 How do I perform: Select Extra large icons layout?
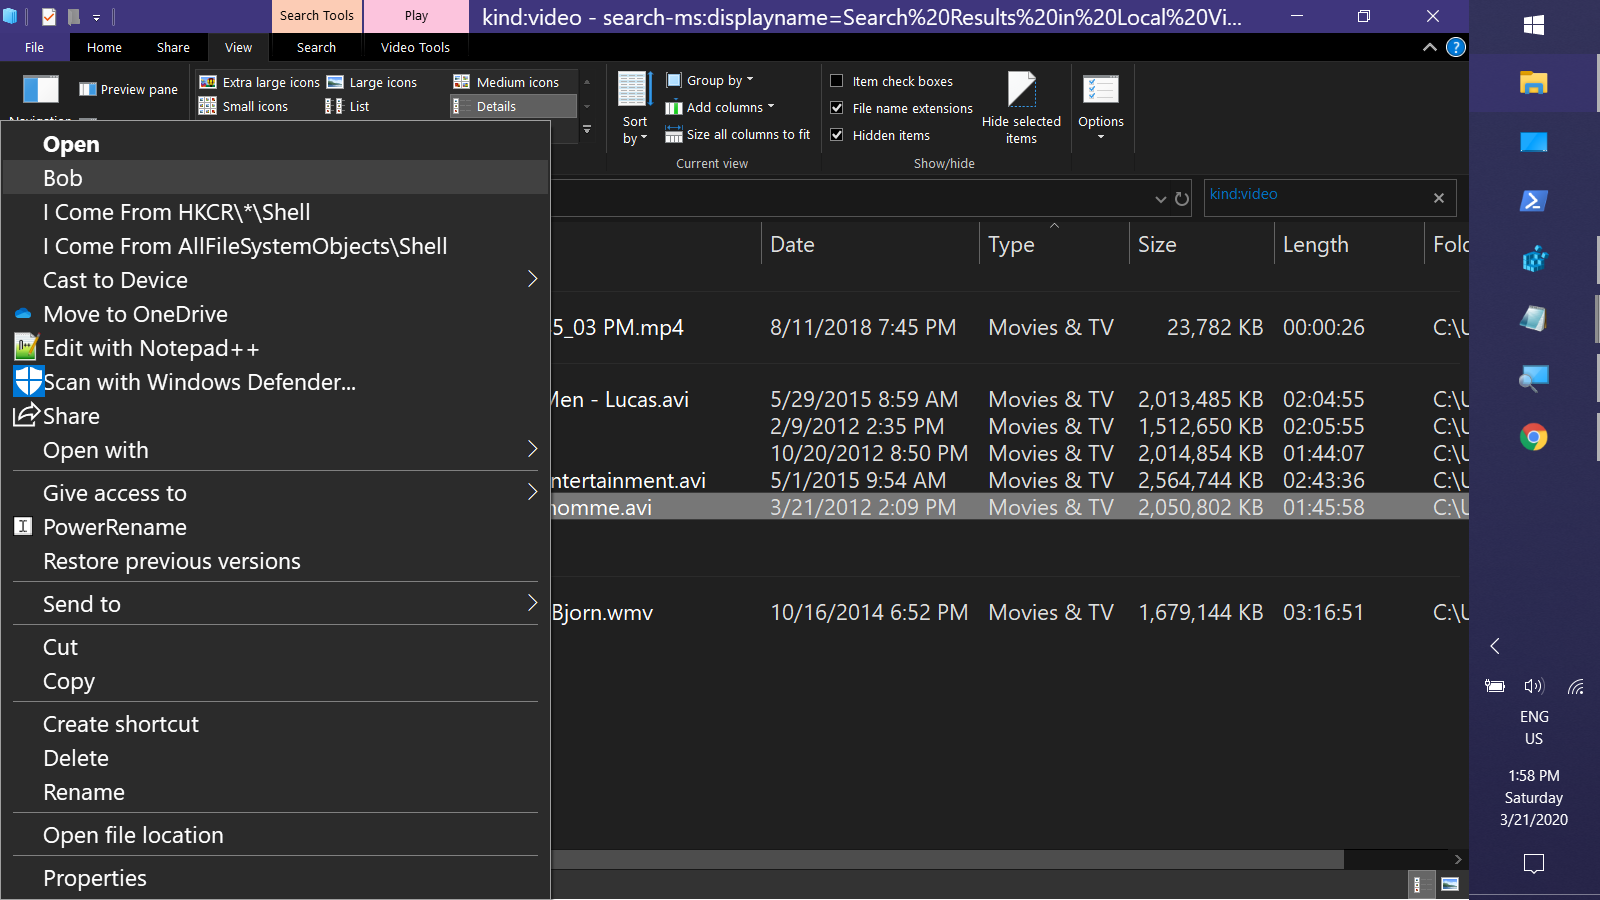[x=260, y=82]
